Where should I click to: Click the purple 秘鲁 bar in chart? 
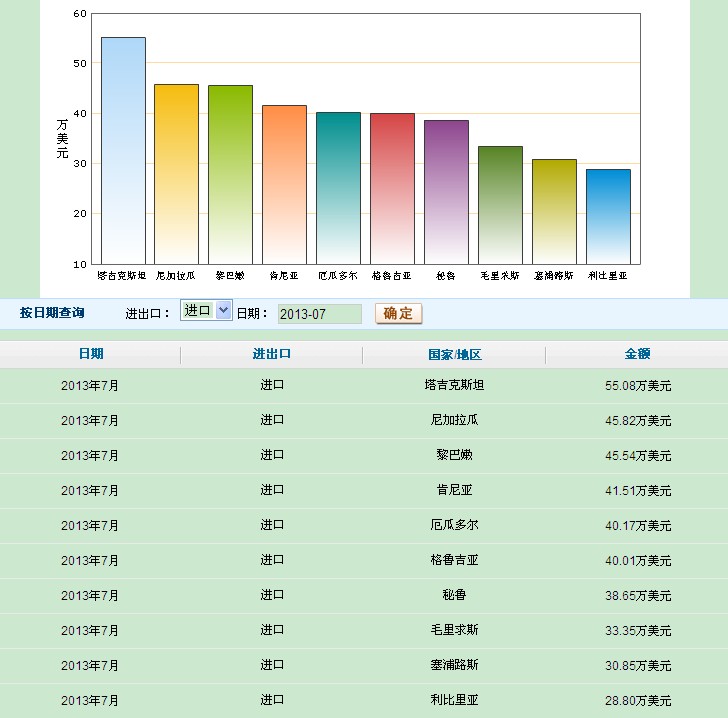click(446, 192)
